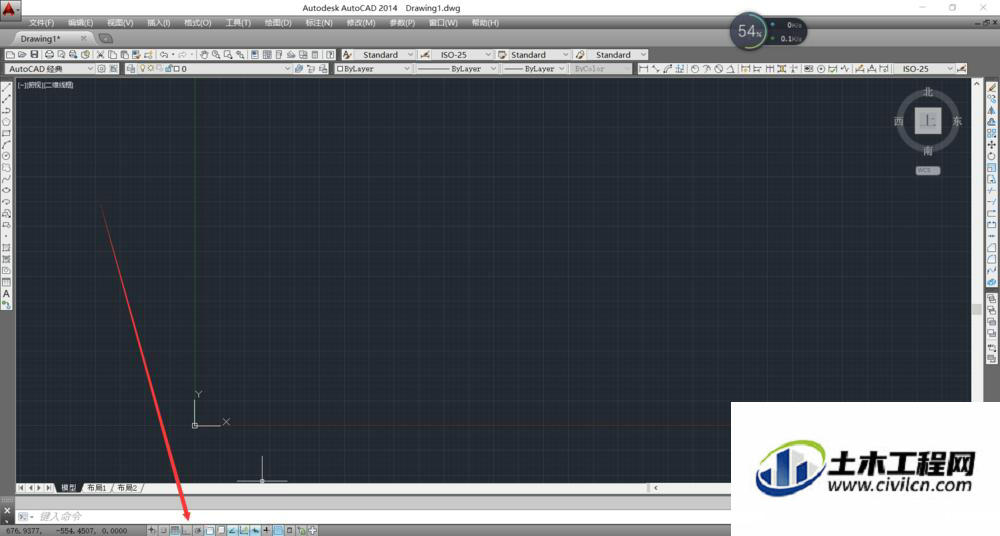Click the new drawing tab icon beside Drawing1
This screenshot has width=1000, height=536.
click(x=105, y=39)
